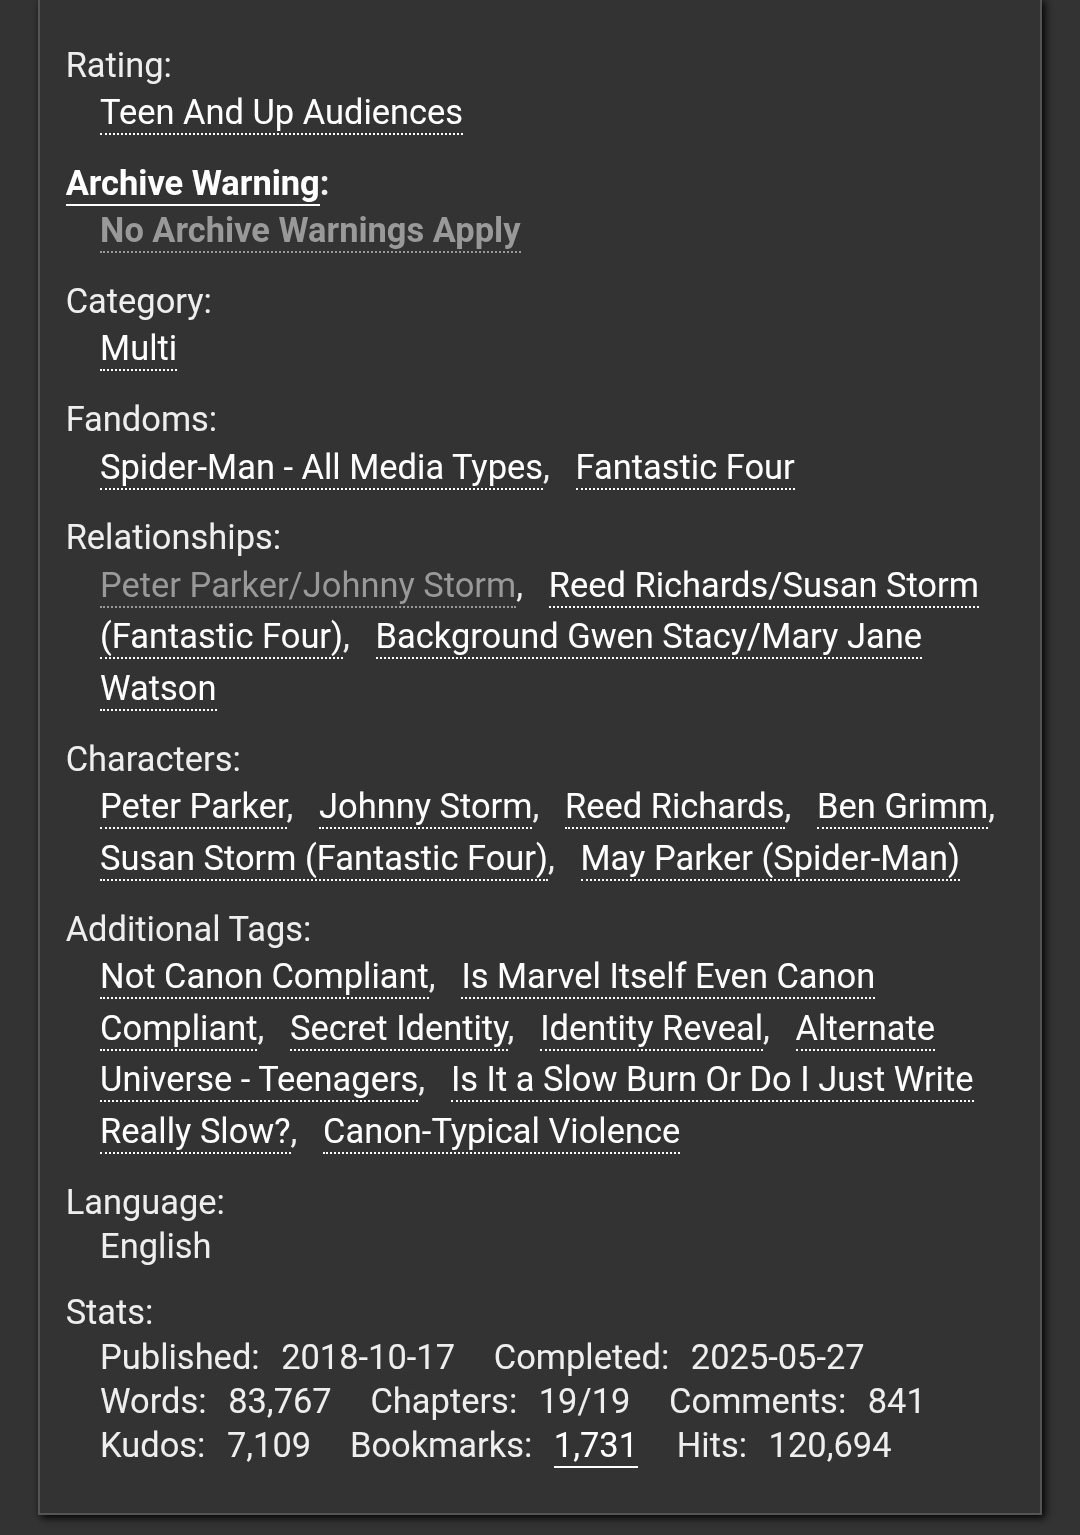Click the Archive Warning help link
This screenshot has width=1080, height=1535.
193,184
